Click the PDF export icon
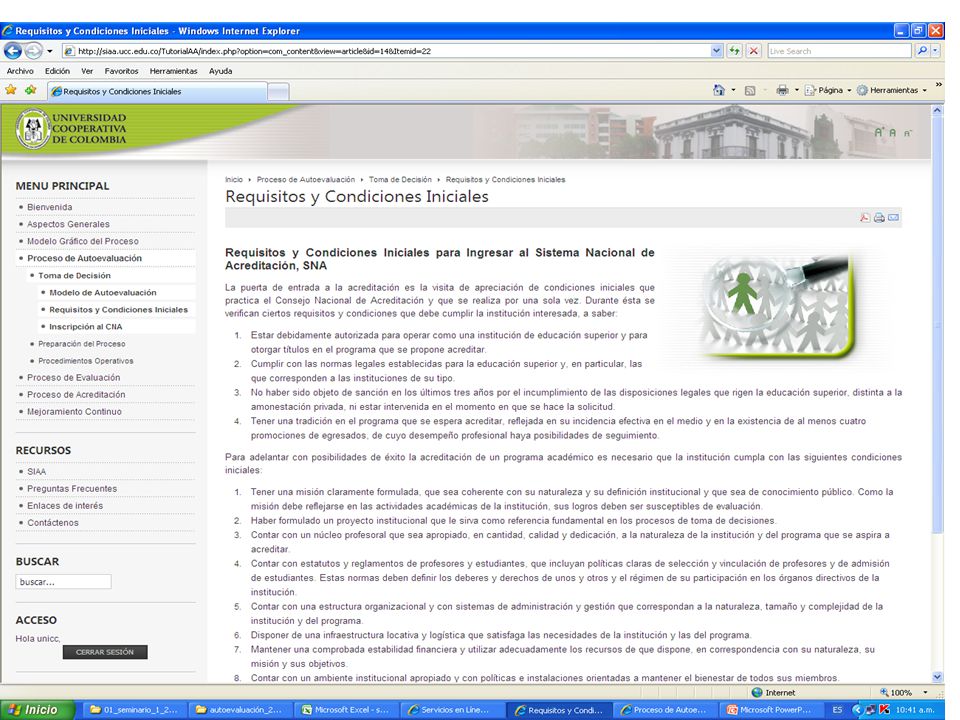The height and width of the screenshot is (720, 960). click(864, 217)
